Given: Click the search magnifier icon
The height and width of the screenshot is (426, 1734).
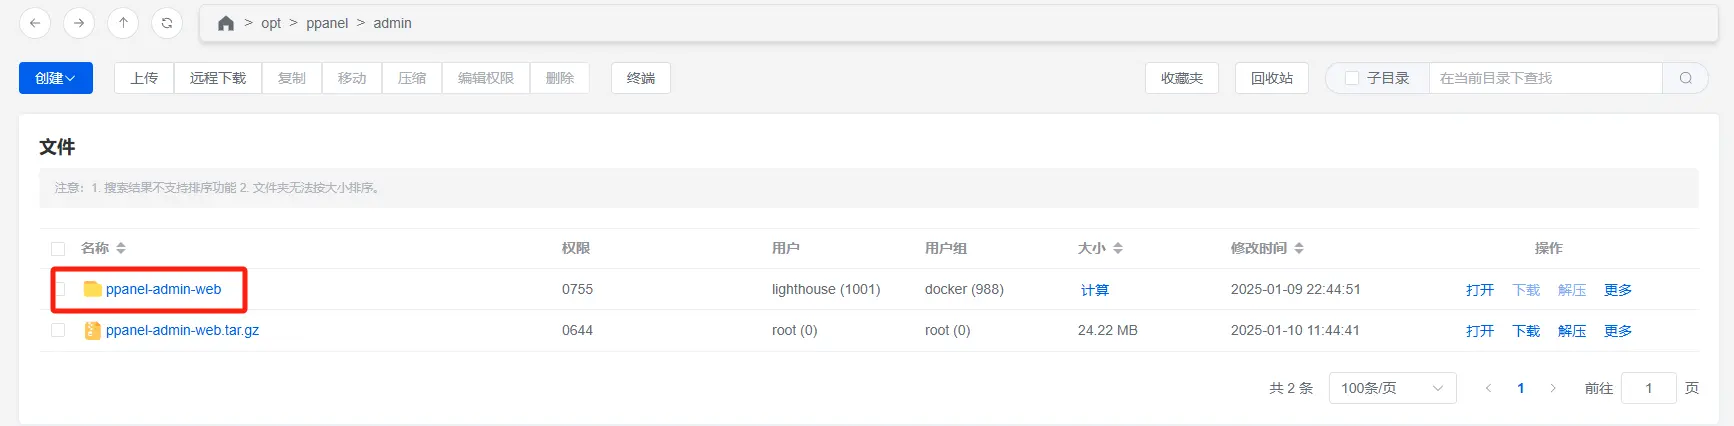Looking at the screenshot, I should (x=1686, y=78).
